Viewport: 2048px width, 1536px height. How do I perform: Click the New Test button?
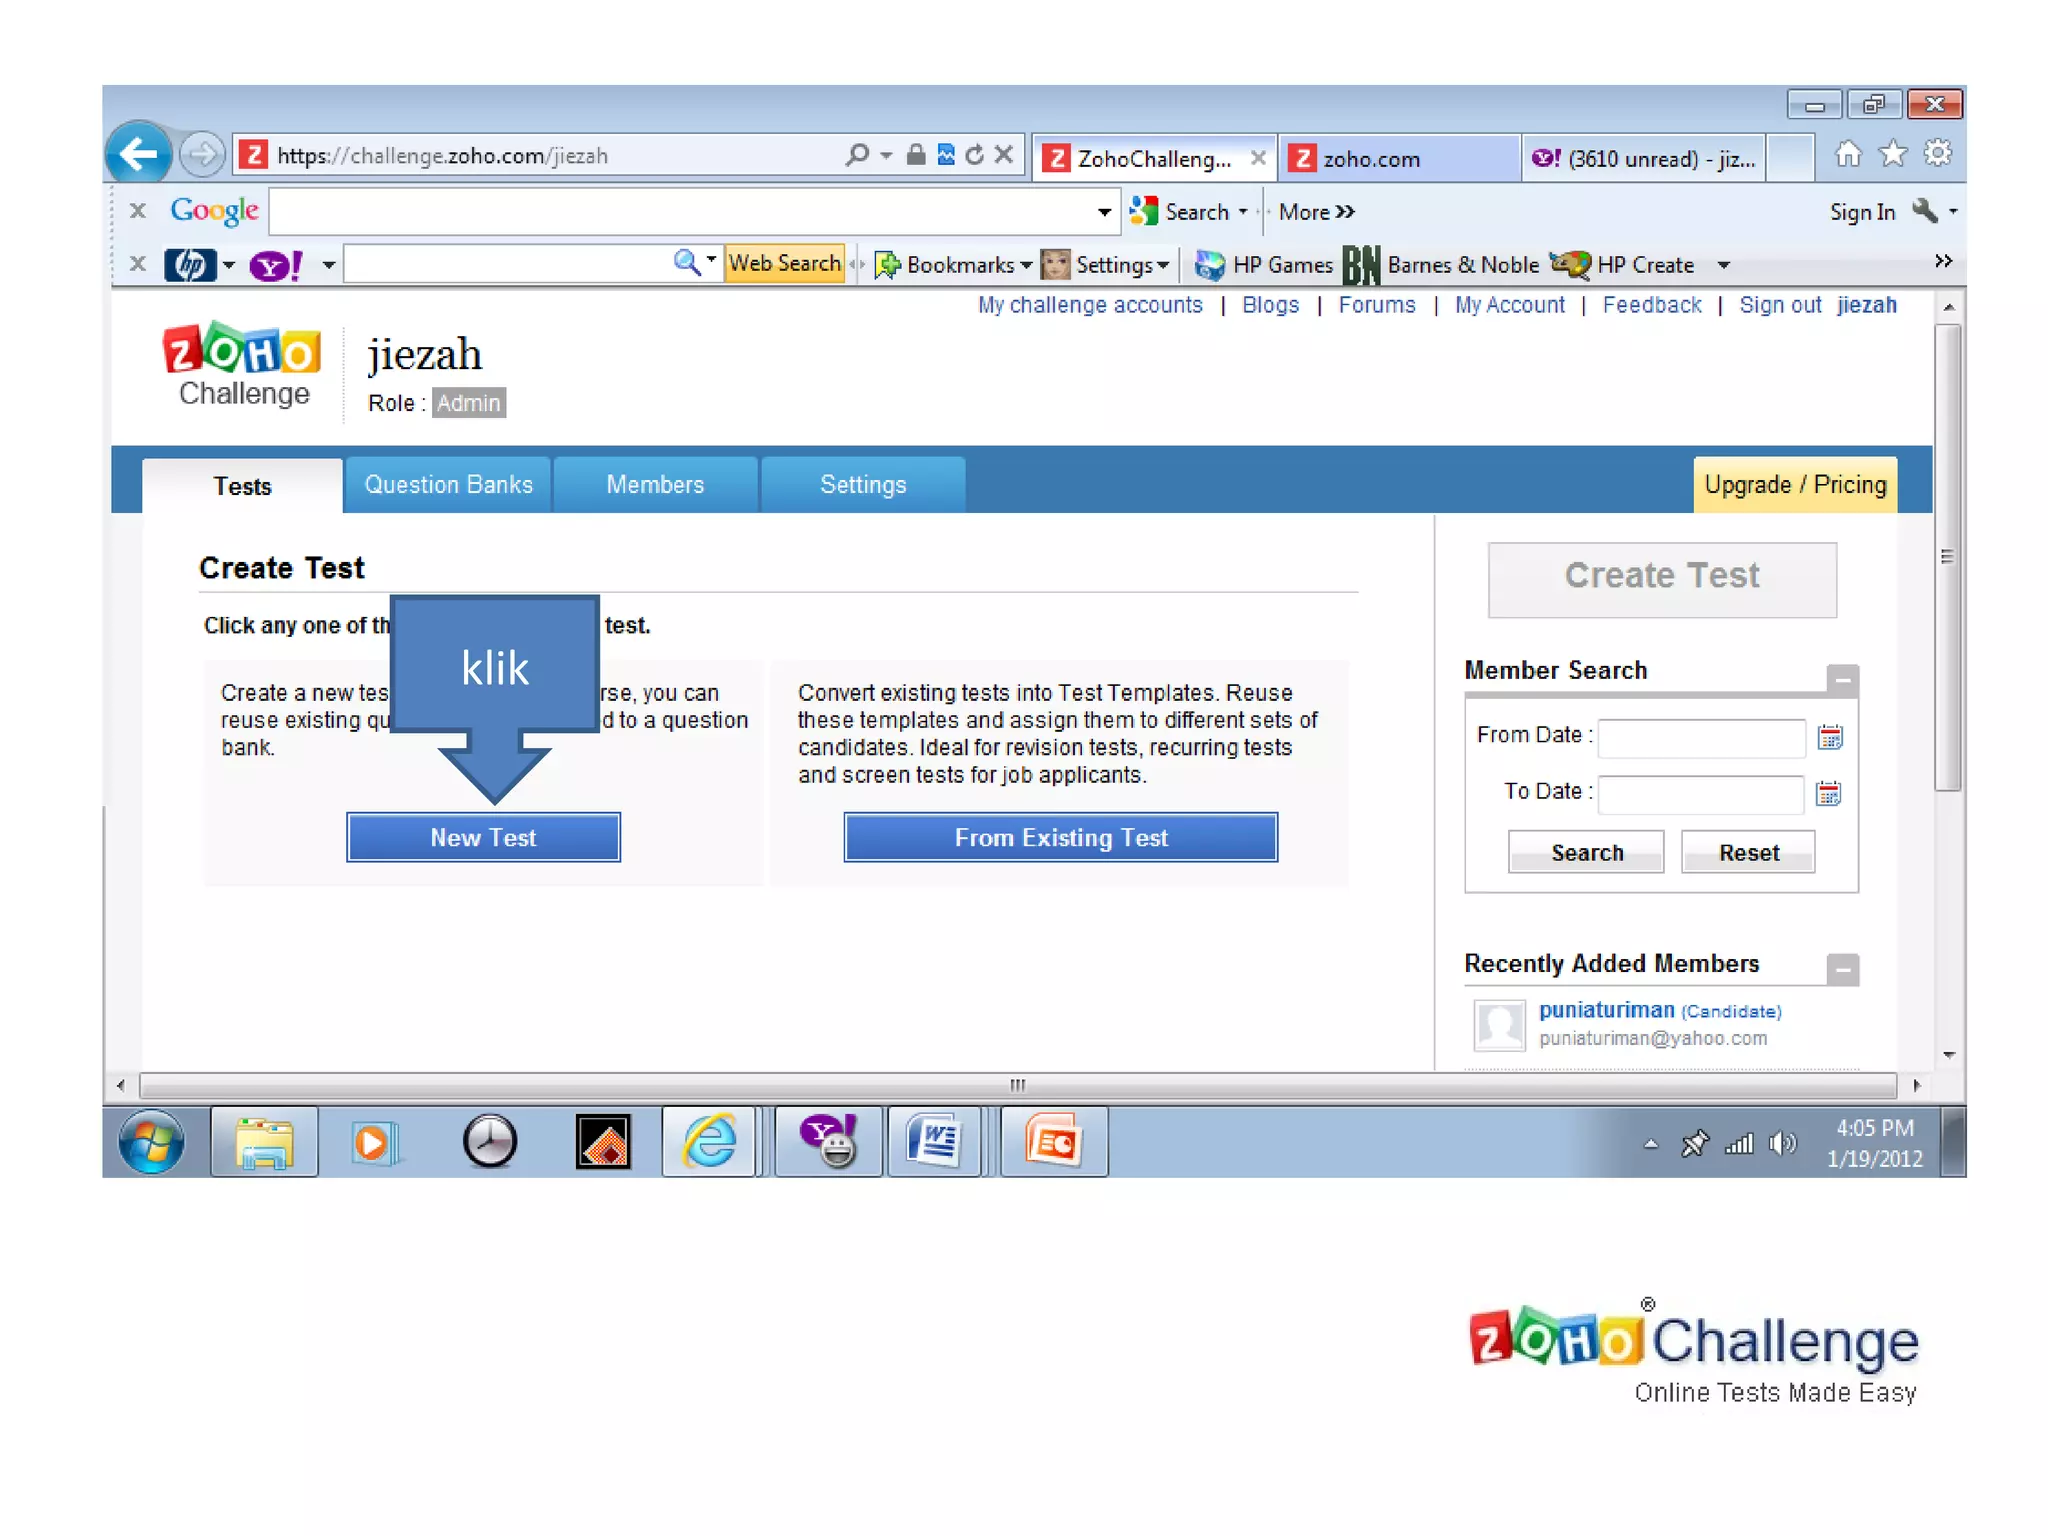[x=483, y=837]
